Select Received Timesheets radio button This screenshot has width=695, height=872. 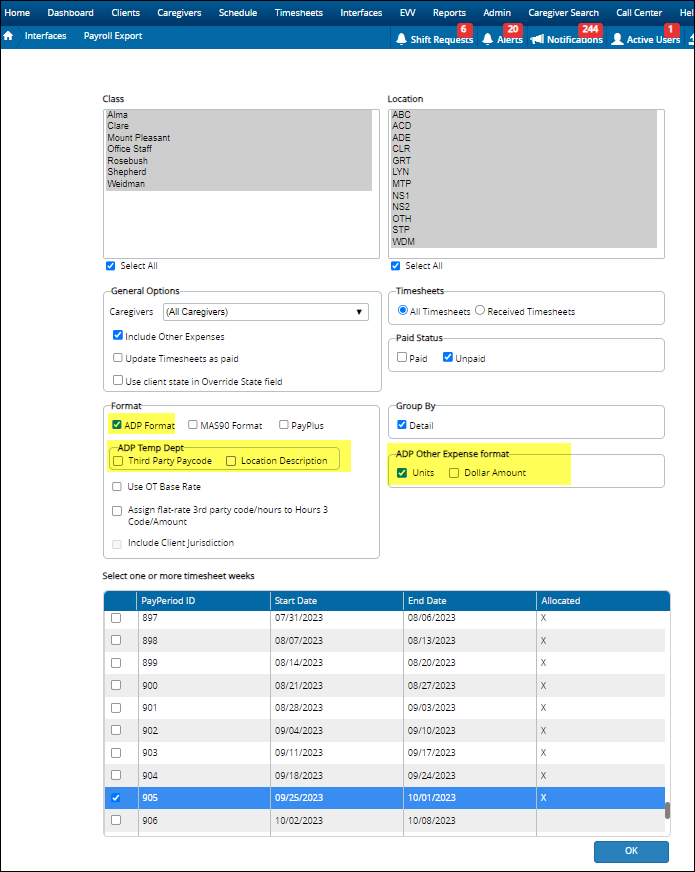click(480, 310)
